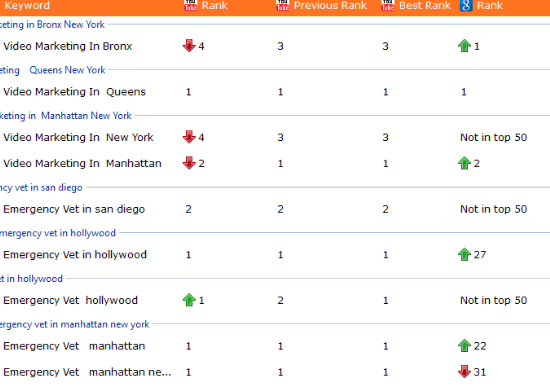
Task: Collapse the Queens New York group header
Action: pos(53,70)
